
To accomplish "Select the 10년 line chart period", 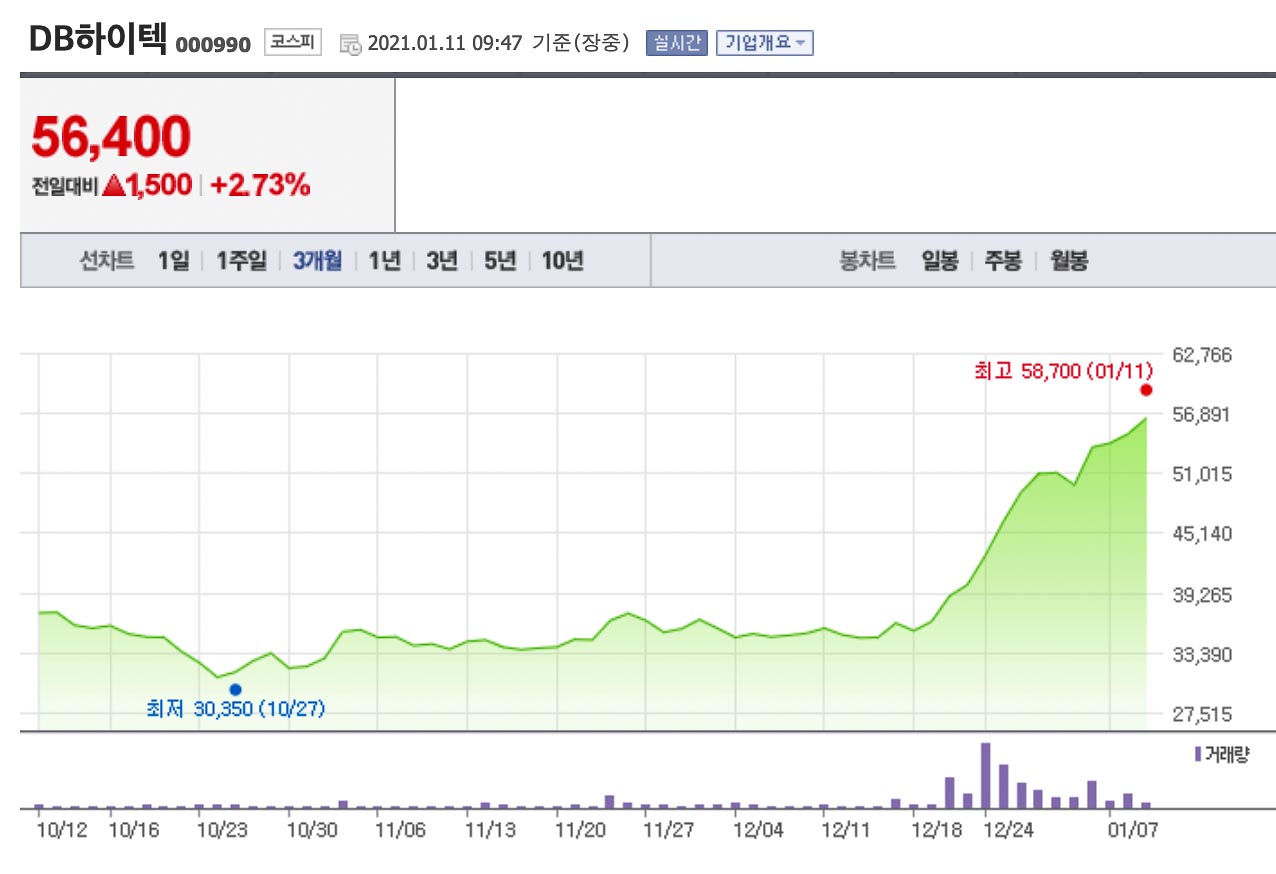I will point(562,261).
